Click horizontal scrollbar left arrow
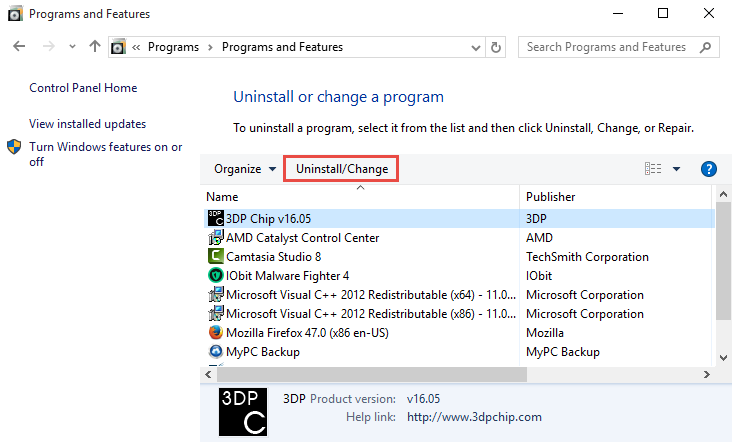This screenshot has width=732, height=442. point(208,374)
